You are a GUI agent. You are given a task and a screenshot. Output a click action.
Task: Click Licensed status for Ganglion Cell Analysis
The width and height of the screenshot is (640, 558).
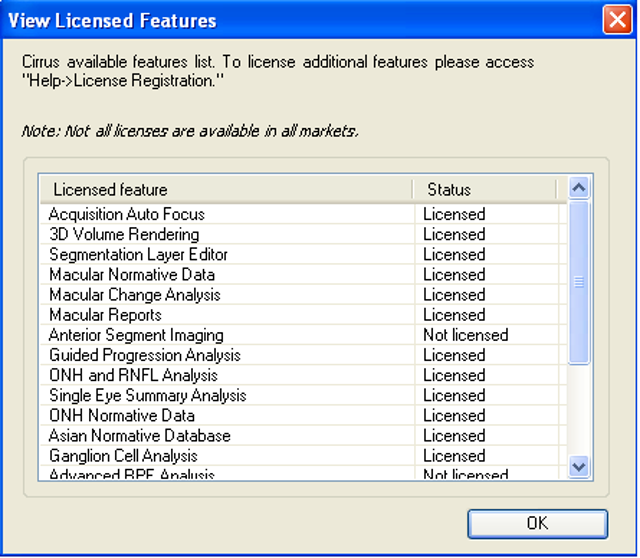(x=454, y=456)
